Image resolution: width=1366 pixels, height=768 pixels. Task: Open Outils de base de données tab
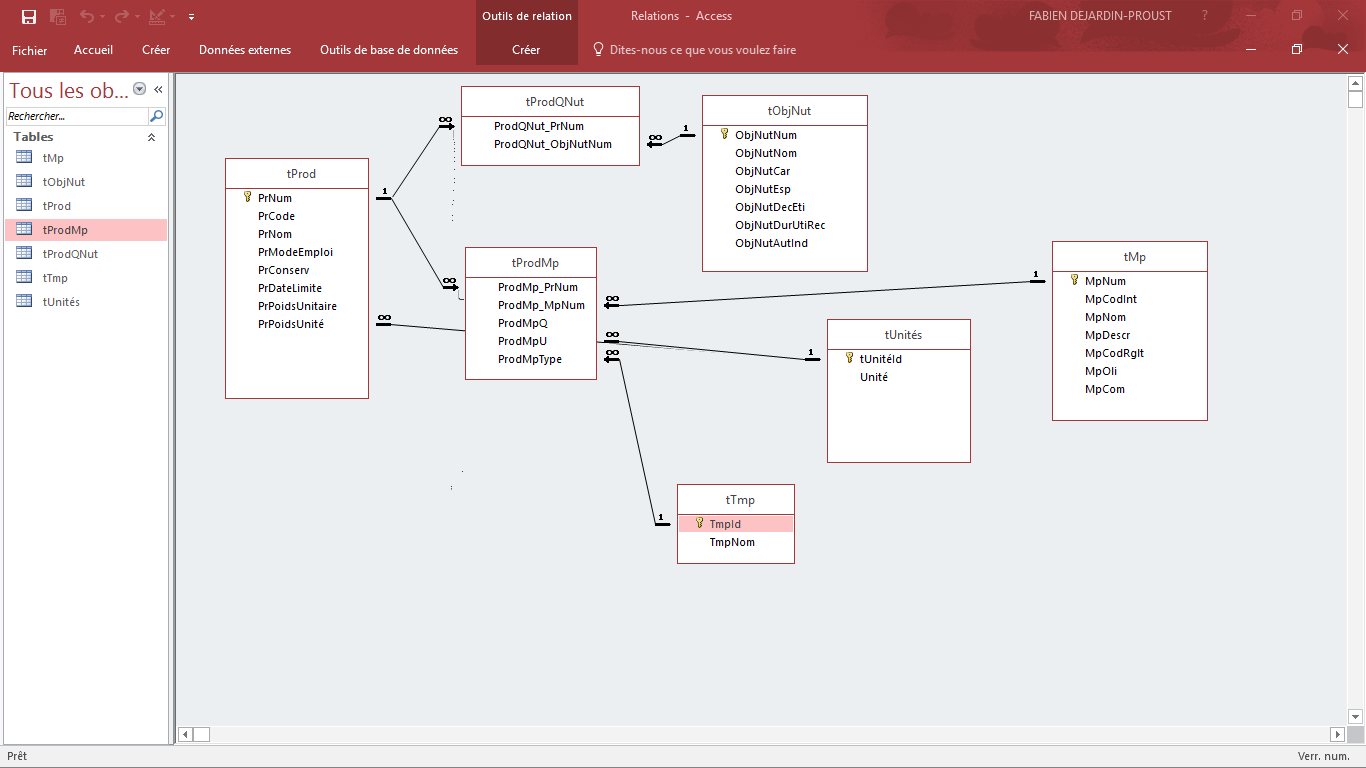(389, 50)
